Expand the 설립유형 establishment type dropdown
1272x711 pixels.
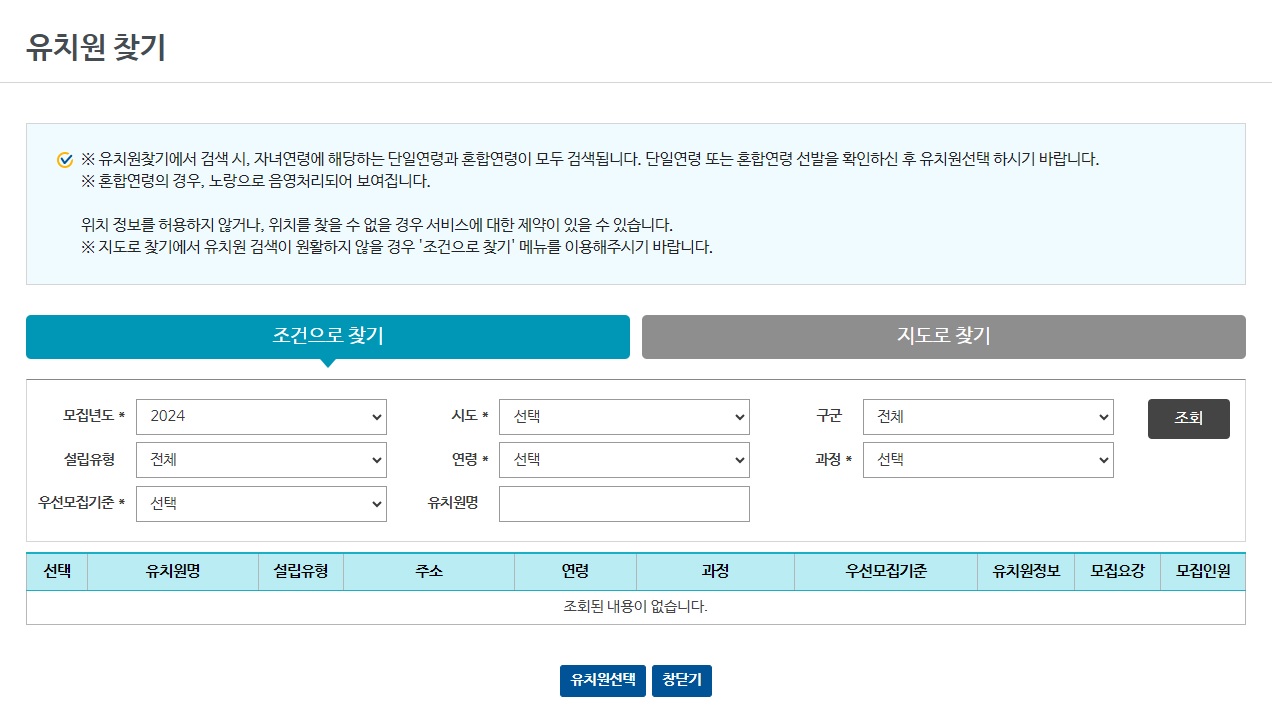pyautogui.click(x=260, y=460)
